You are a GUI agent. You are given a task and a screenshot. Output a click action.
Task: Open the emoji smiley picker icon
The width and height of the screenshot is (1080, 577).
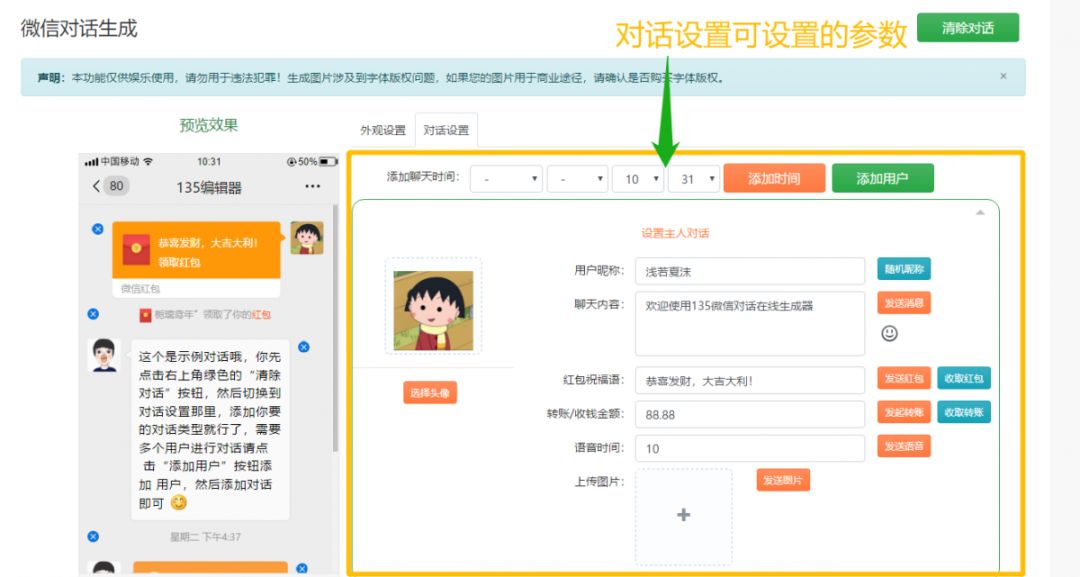pyautogui.click(x=889, y=333)
